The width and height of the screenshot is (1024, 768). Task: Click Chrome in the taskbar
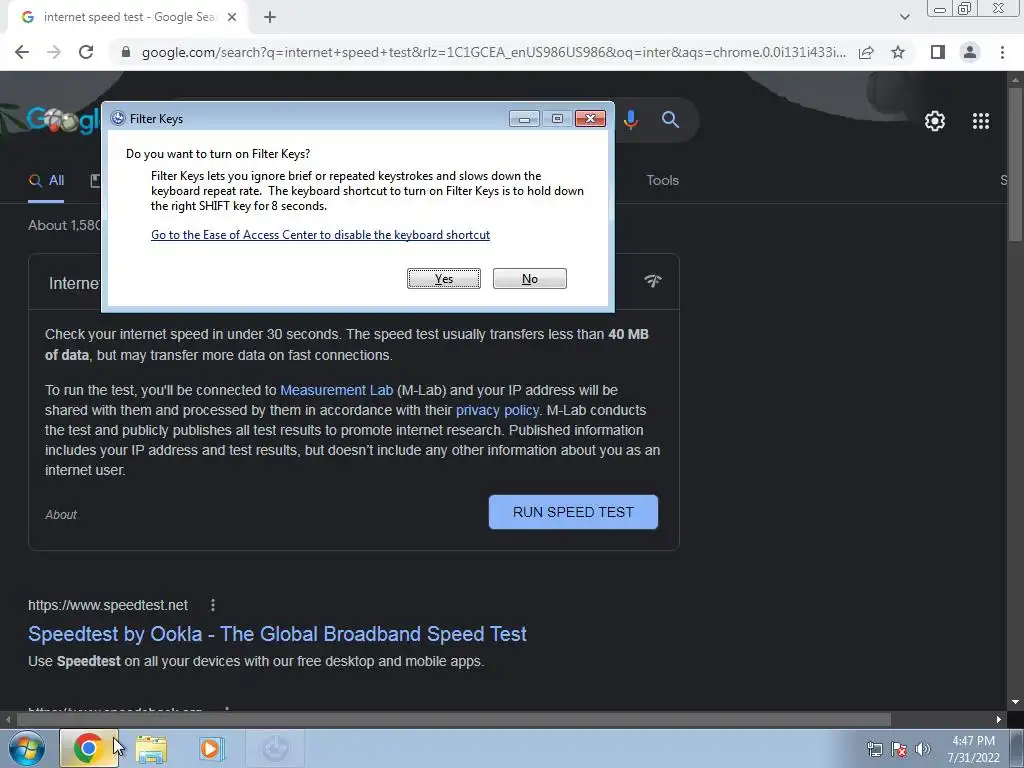89,748
